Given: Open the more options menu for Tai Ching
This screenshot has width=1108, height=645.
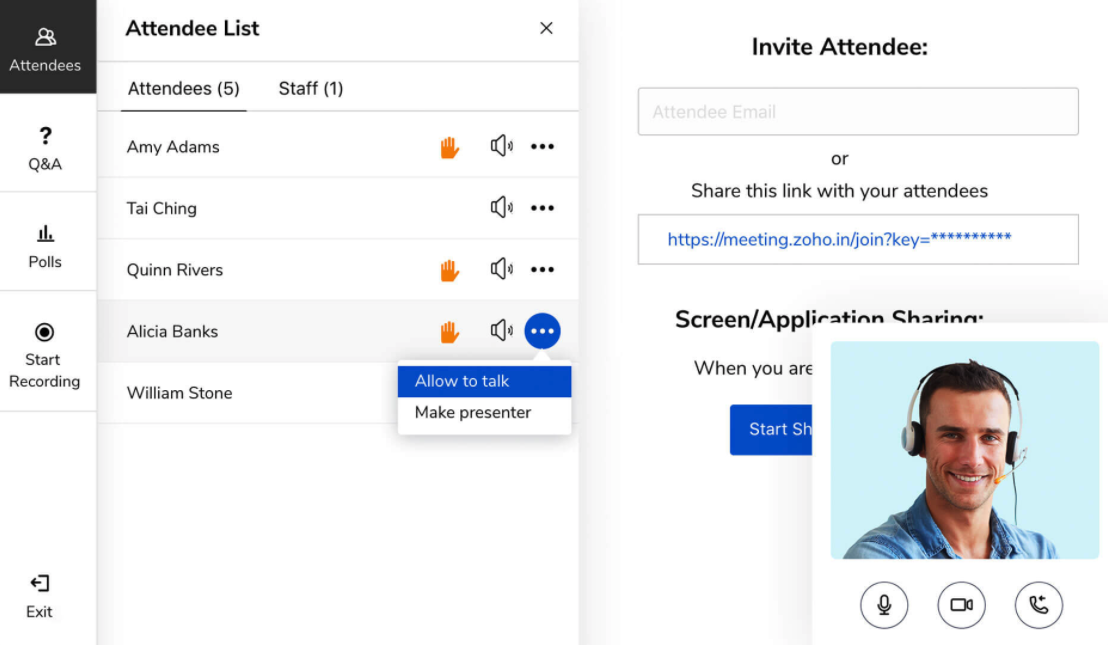Looking at the screenshot, I should [542, 208].
